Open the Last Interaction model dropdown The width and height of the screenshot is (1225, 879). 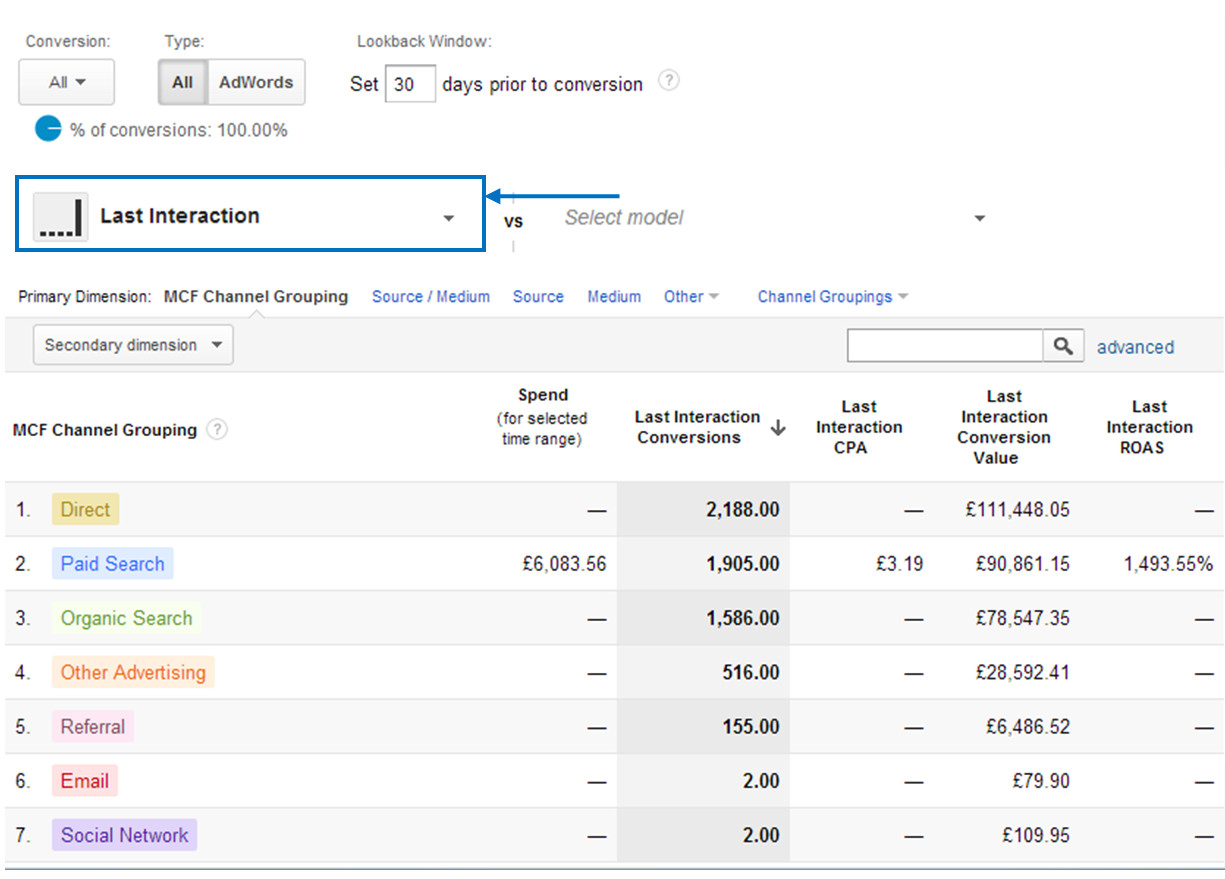tap(250, 214)
